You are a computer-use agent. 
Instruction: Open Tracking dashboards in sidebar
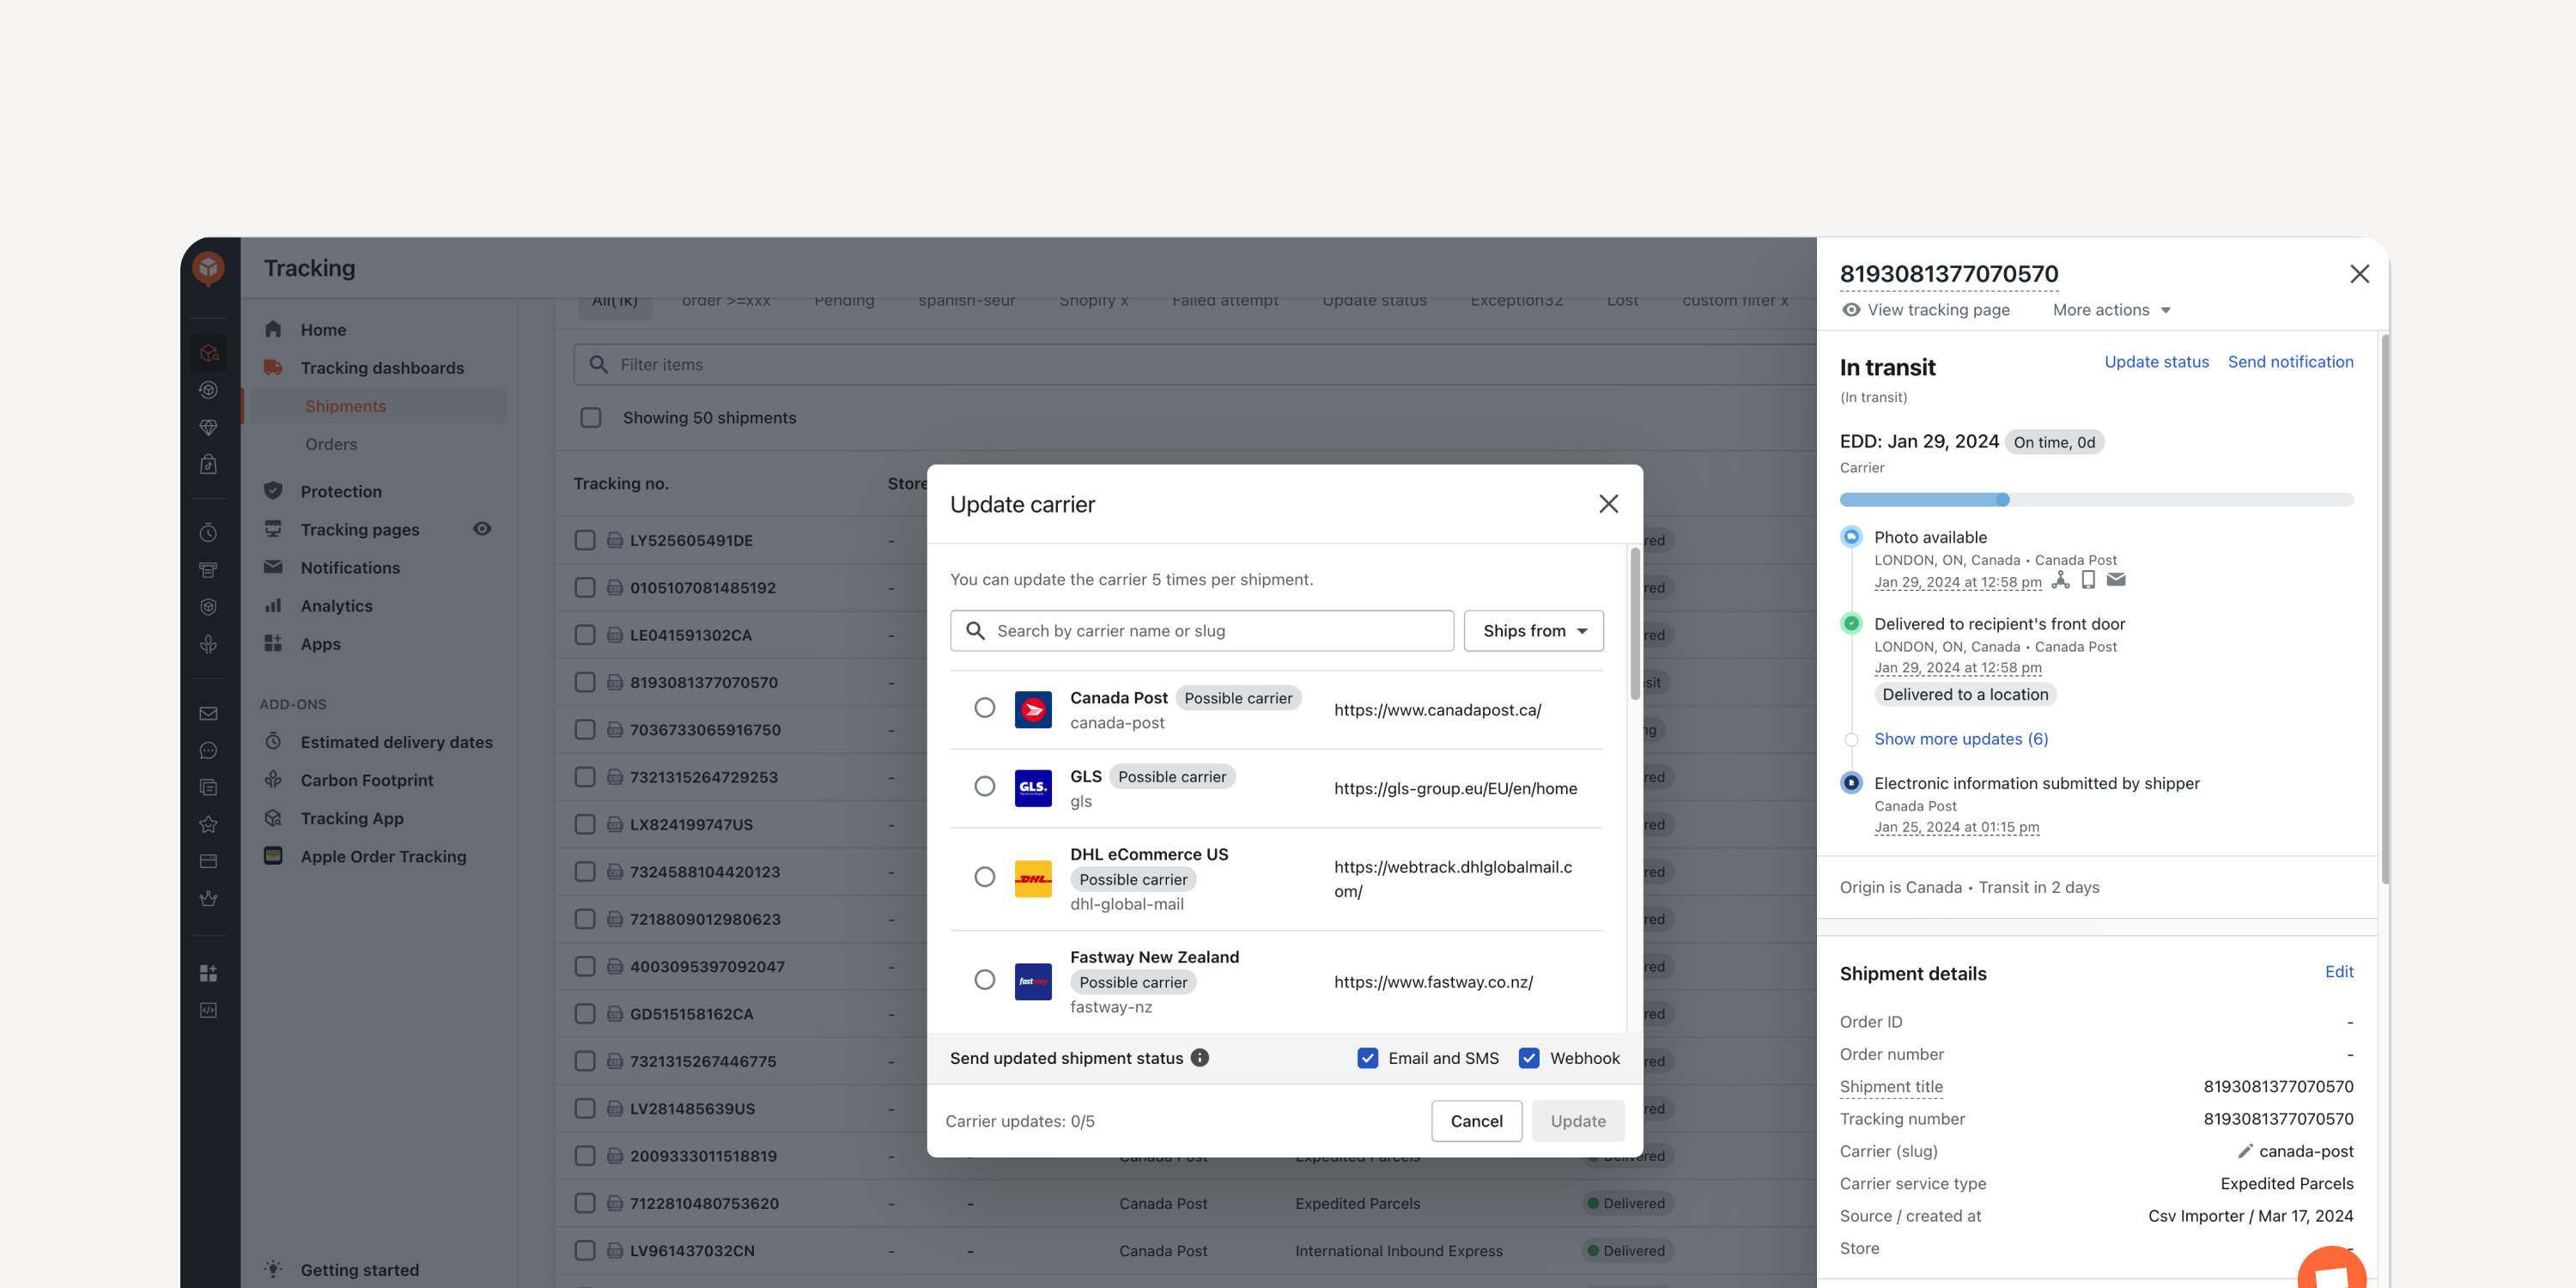[x=382, y=368]
